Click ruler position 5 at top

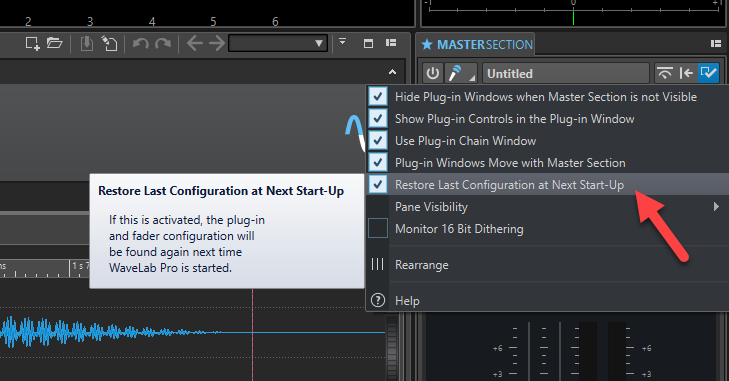coord(213,21)
